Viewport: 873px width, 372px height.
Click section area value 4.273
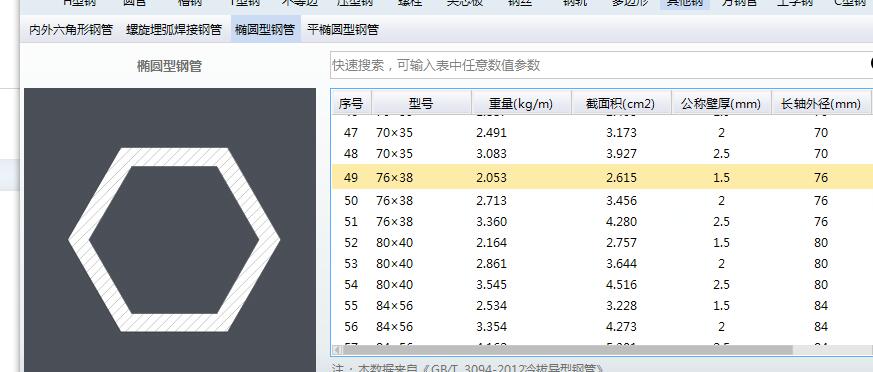point(621,326)
